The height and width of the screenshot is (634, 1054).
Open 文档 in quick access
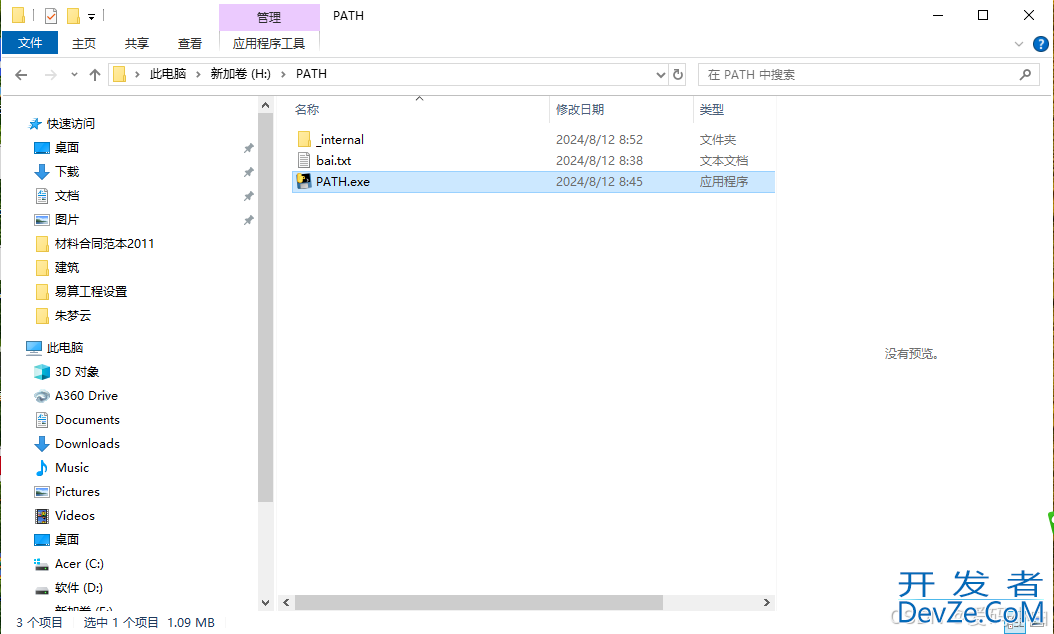(67, 196)
